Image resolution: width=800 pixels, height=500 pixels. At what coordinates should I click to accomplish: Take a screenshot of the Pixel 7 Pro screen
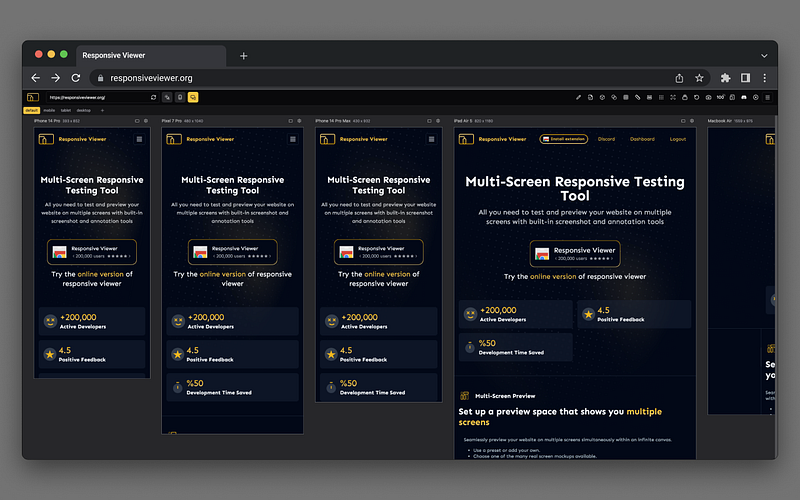click(x=290, y=121)
